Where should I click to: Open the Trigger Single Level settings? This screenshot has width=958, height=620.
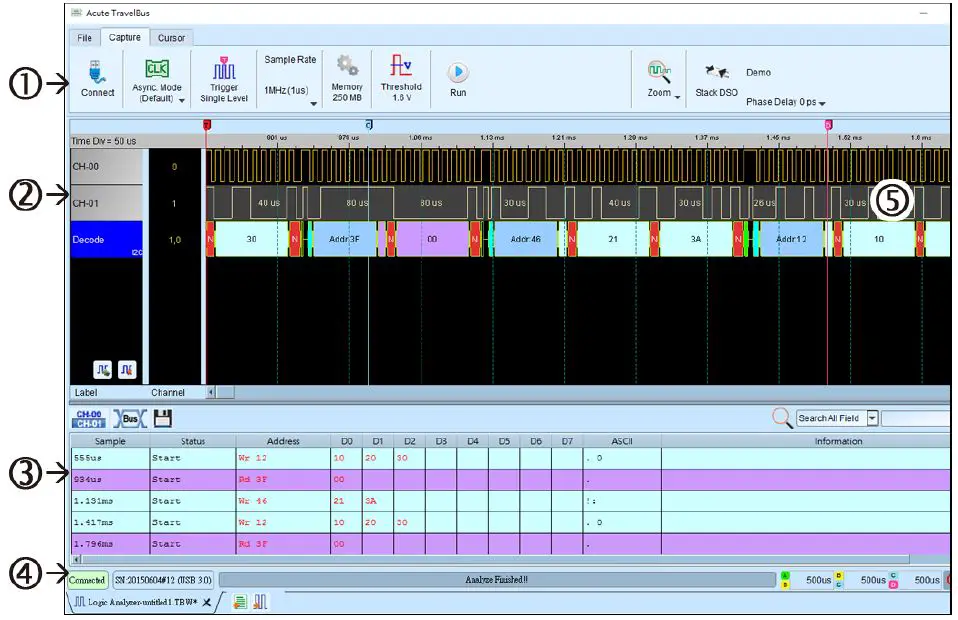[x=224, y=73]
